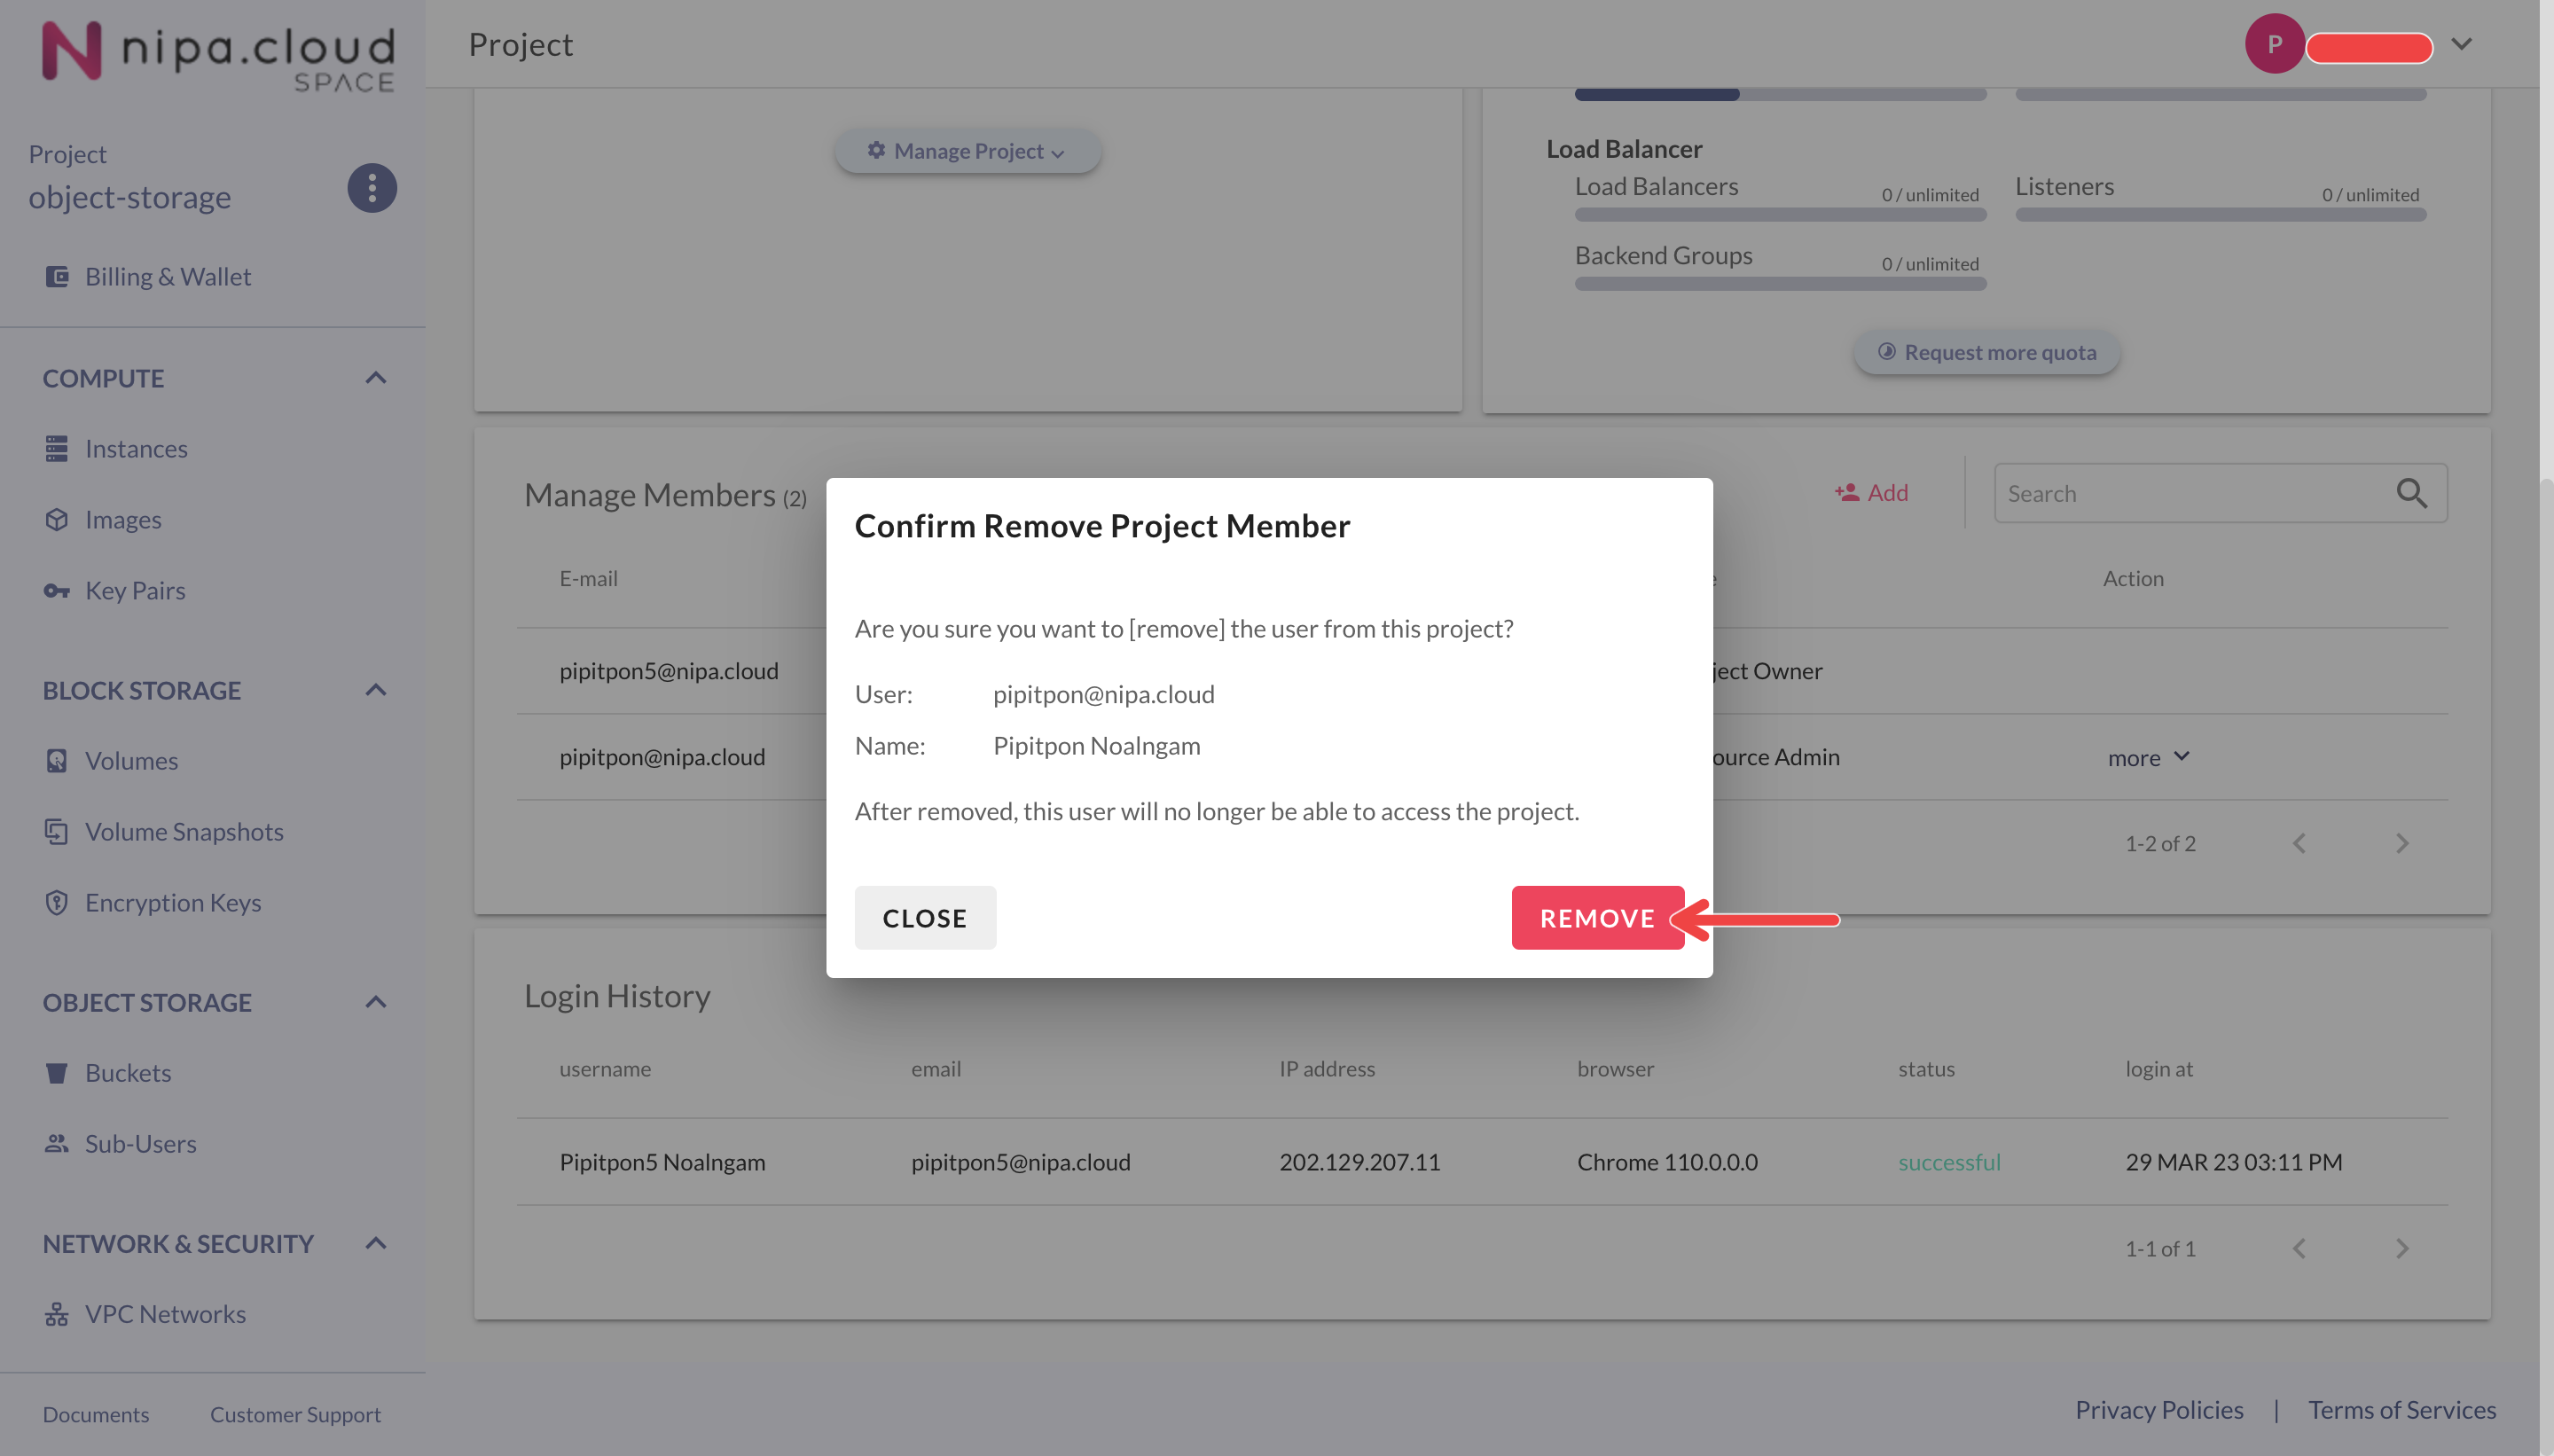
Task: Click the project options three-dot icon
Action: point(372,188)
